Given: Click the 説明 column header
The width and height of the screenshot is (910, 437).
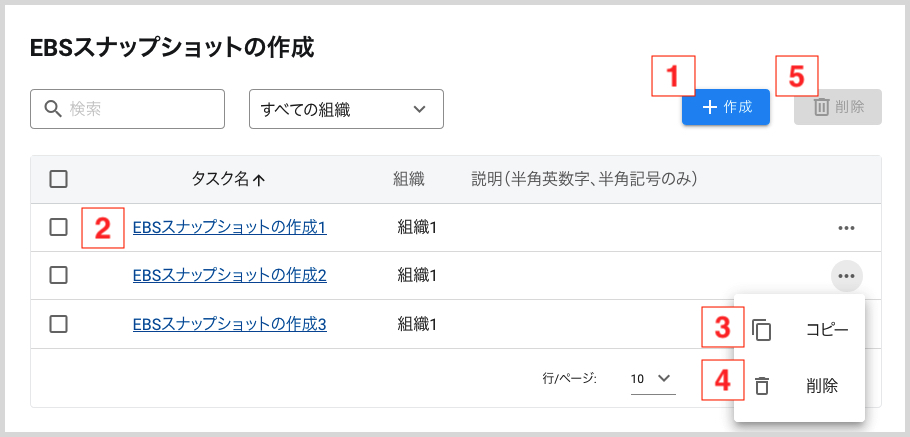Looking at the screenshot, I should [x=583, y=180].
